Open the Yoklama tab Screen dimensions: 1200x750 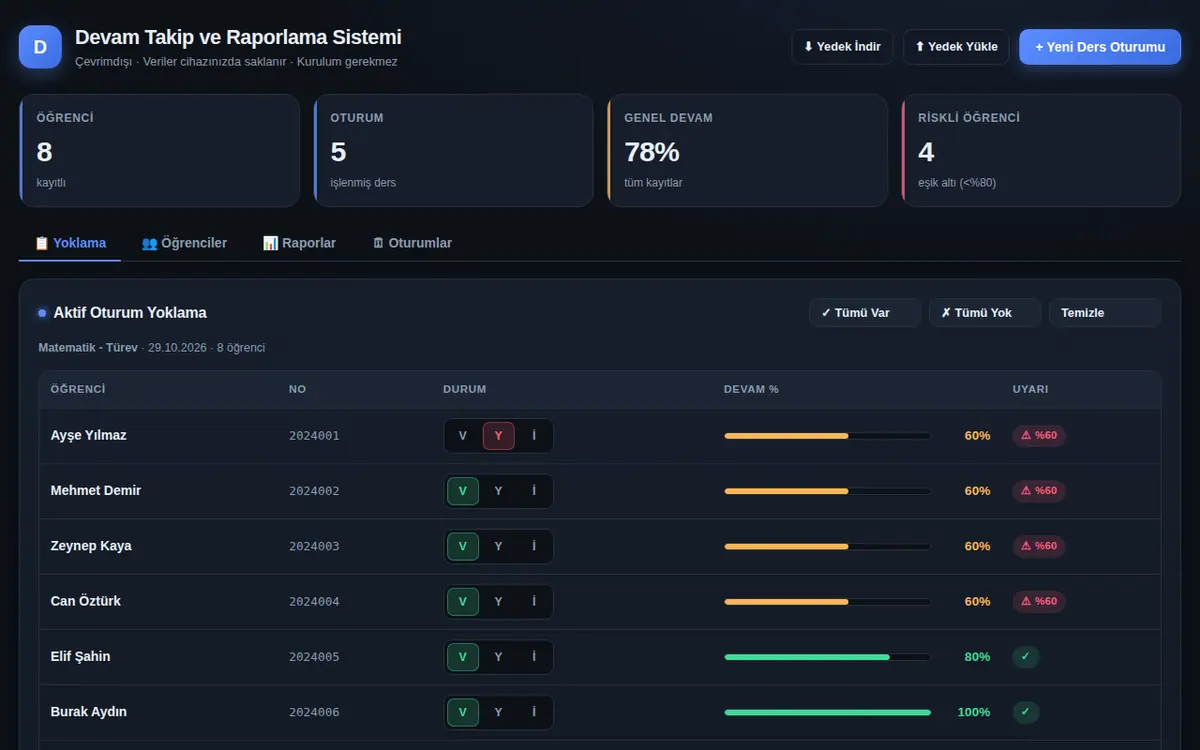[x=70, y=243]
